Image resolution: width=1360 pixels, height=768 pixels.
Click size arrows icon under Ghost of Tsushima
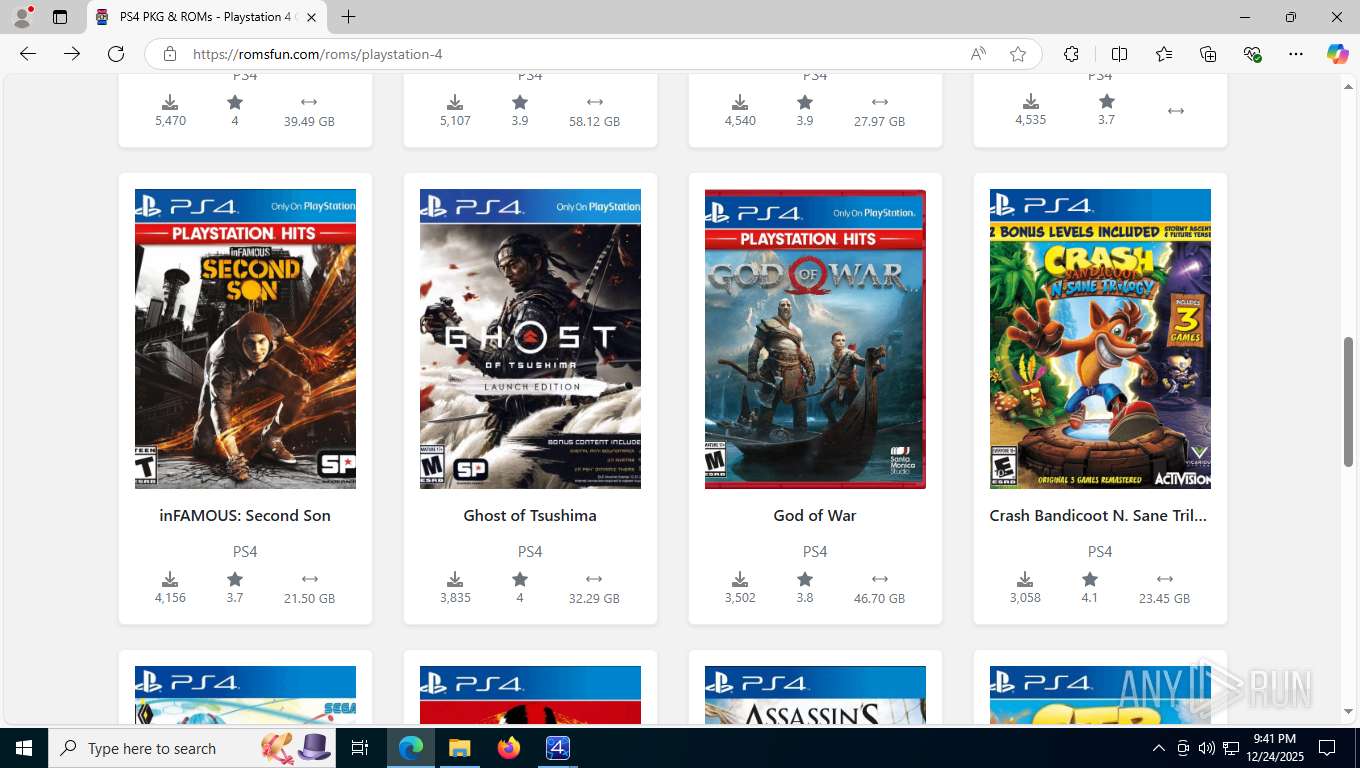point(594,579)
